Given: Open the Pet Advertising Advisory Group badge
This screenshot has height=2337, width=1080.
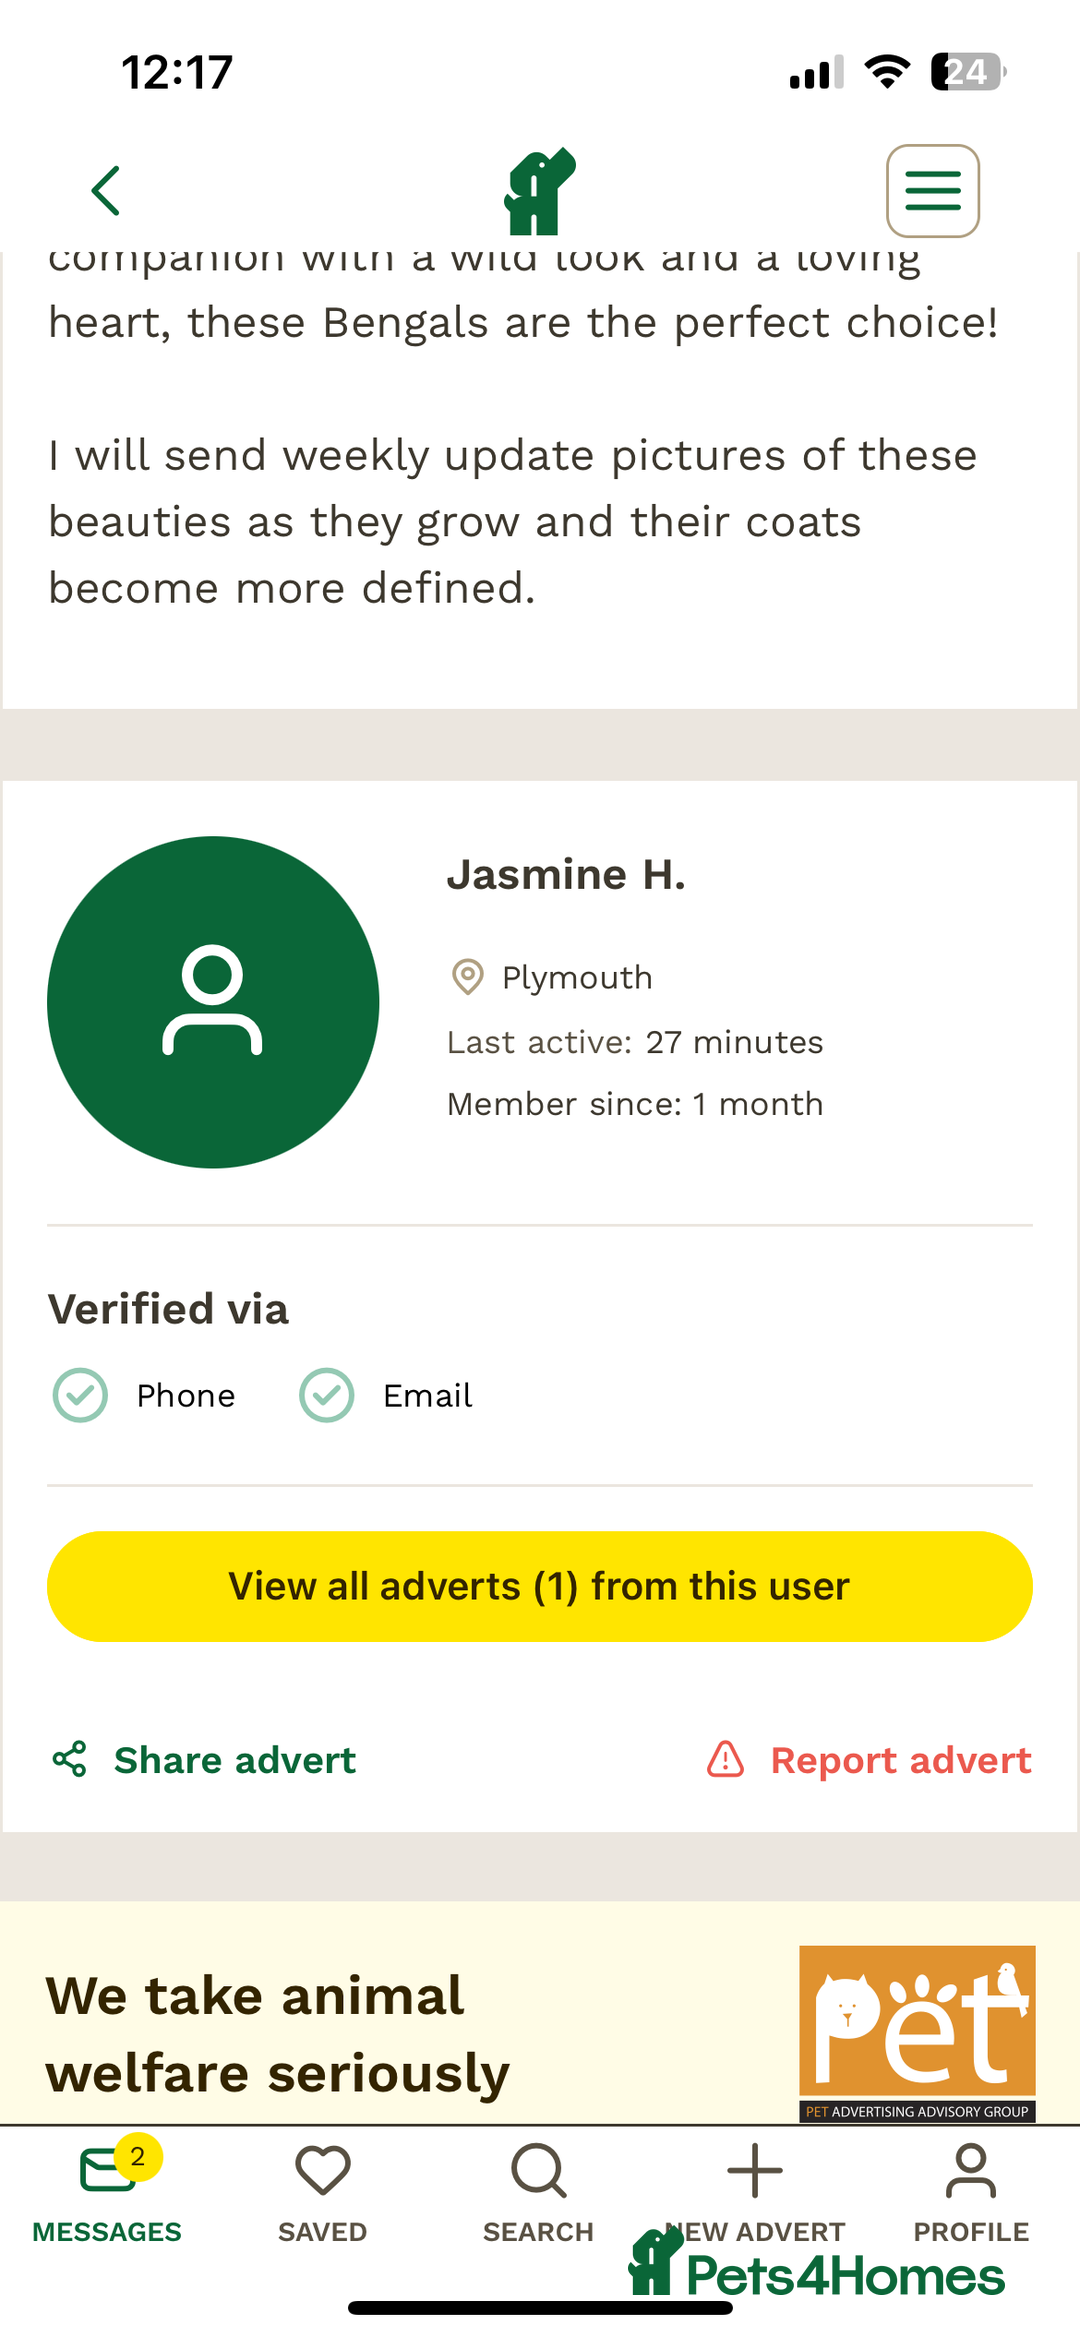Looking at the screenshot, I should click(x=917, y=2033).
